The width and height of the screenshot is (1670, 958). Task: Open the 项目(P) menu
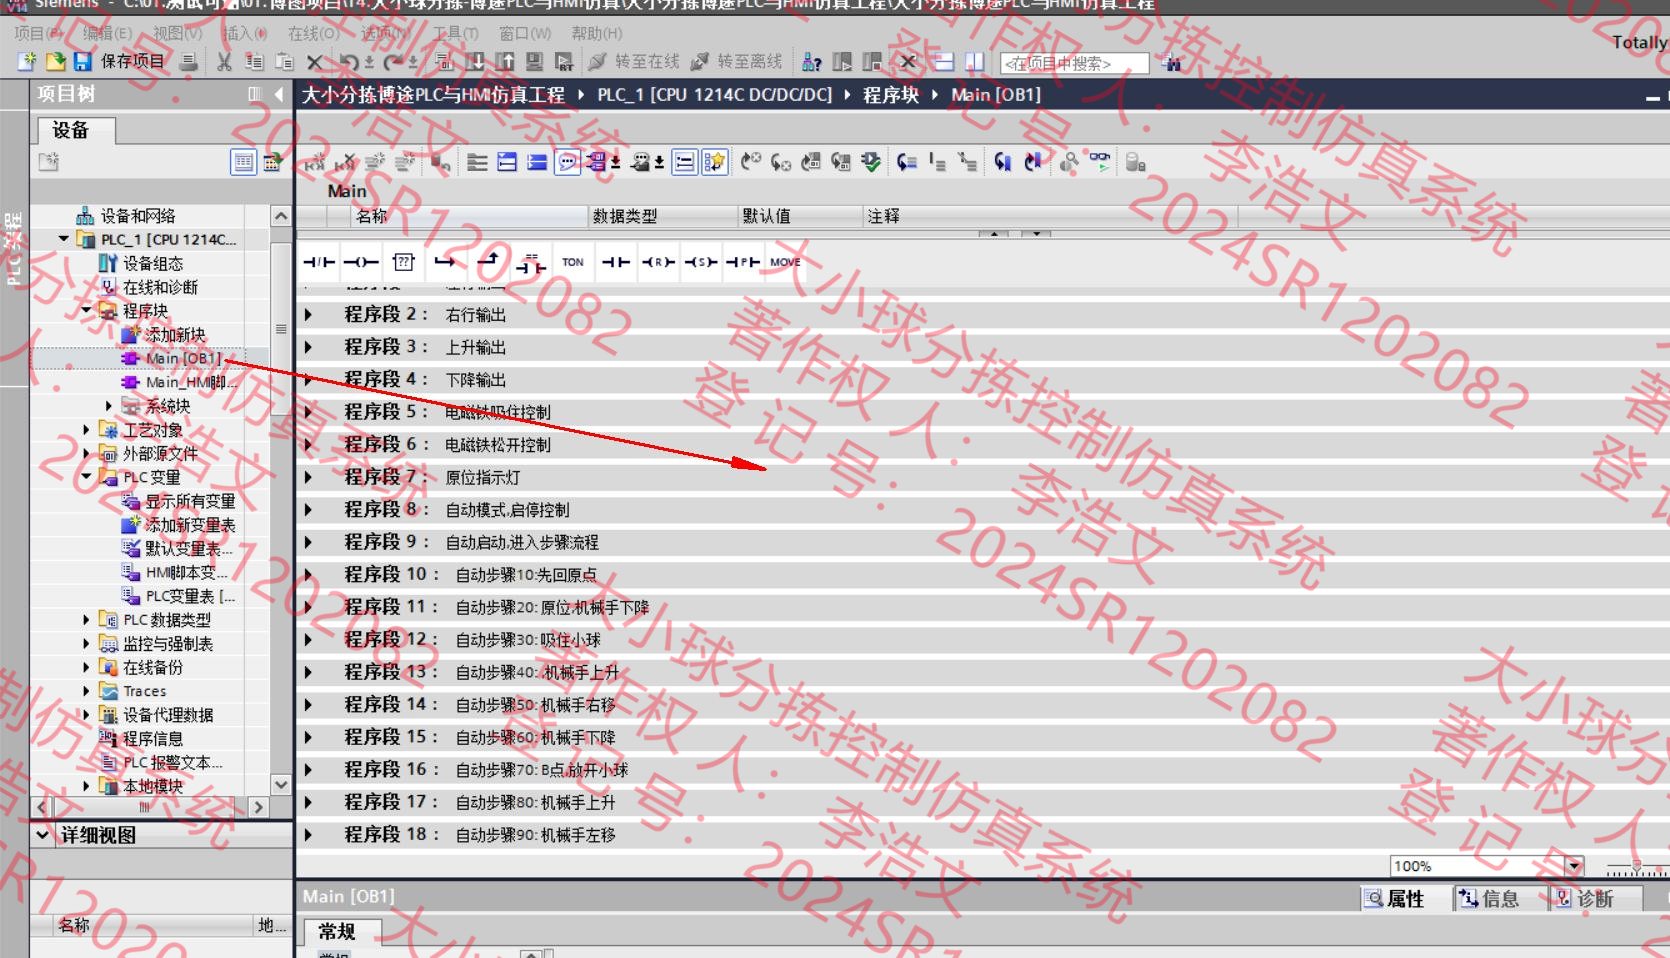[38, 33]
